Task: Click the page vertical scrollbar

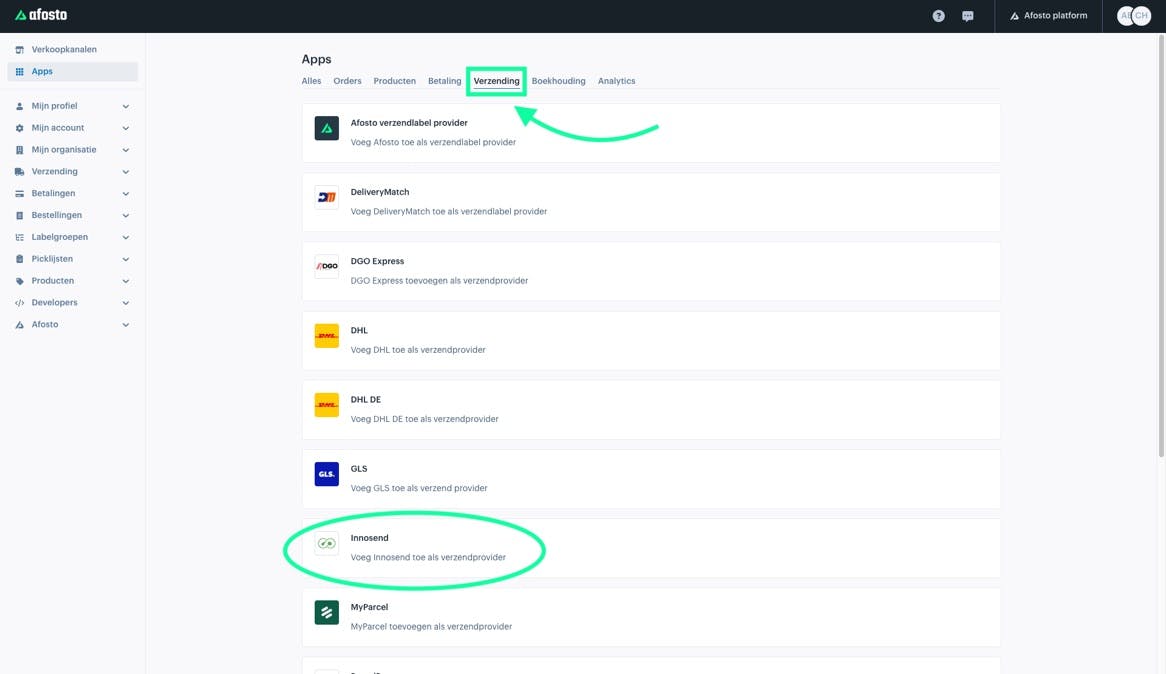Action: pos(1161,245)
